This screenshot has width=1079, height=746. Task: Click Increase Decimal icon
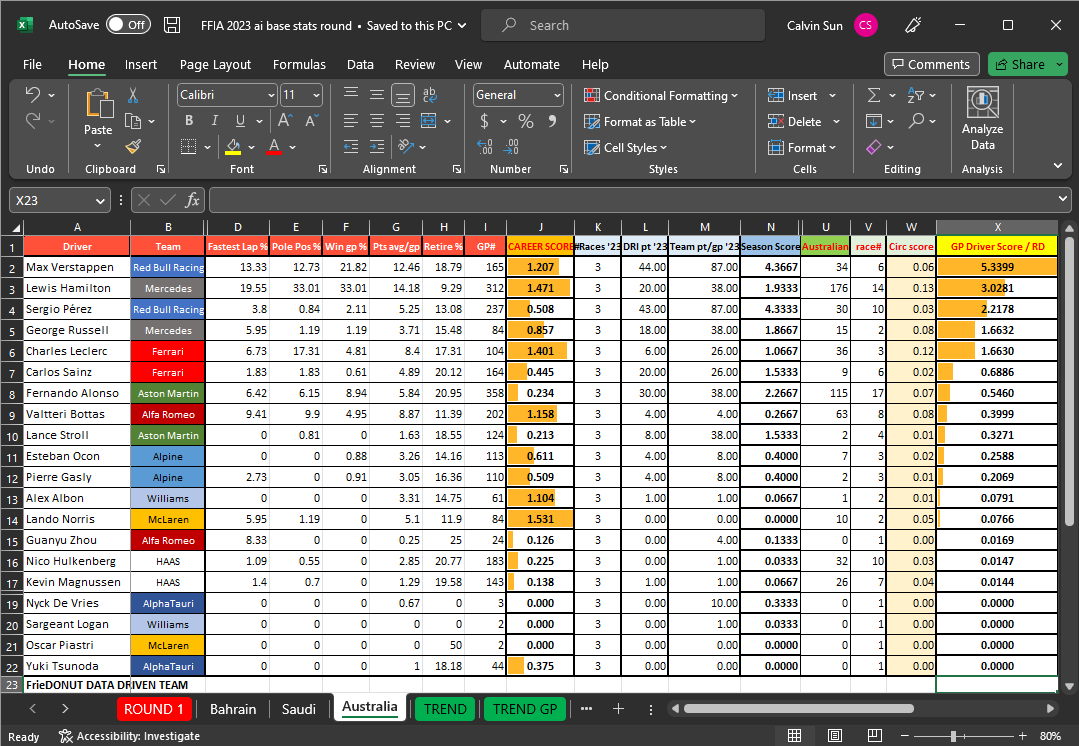point(484,147)
